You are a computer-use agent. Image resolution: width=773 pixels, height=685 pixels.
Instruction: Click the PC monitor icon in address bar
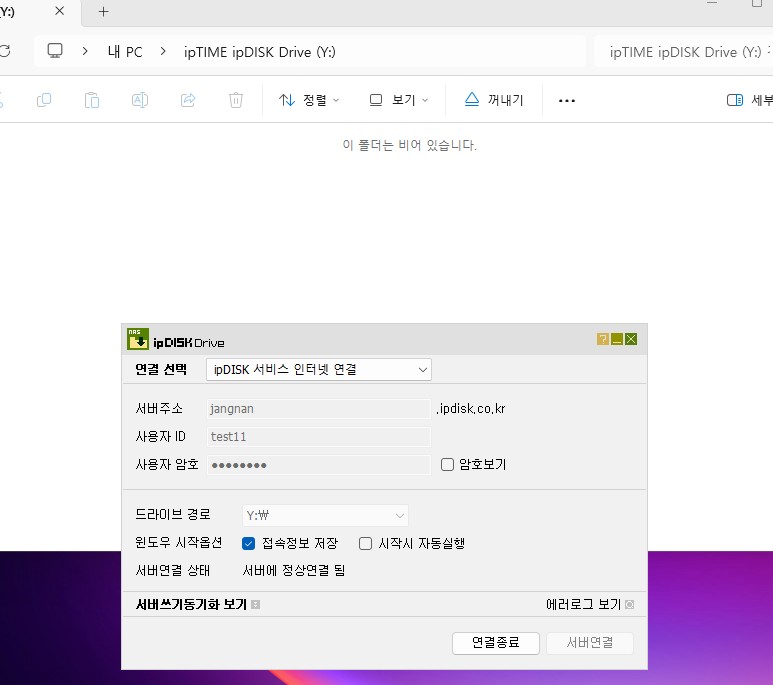55,51
